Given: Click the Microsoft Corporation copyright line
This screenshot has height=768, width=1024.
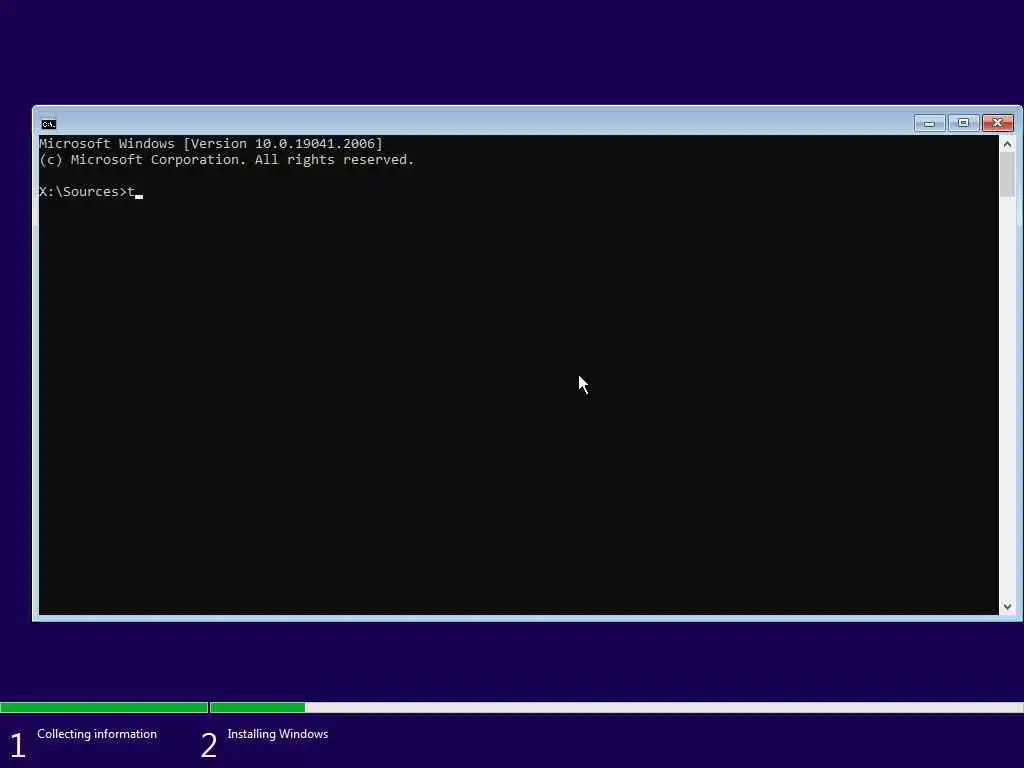Looking at the screenshot, I should (227, 160).
